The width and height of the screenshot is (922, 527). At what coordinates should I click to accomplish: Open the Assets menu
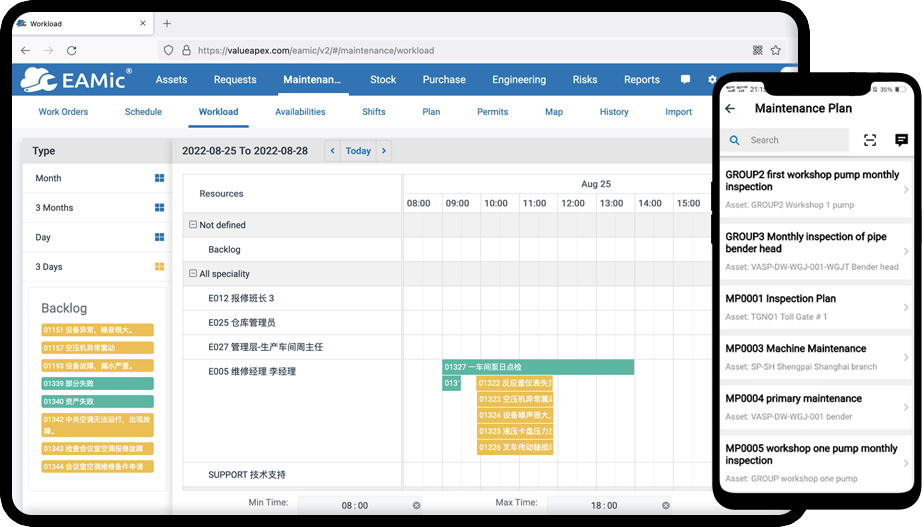pyautogui.click(x=171, y=79)
